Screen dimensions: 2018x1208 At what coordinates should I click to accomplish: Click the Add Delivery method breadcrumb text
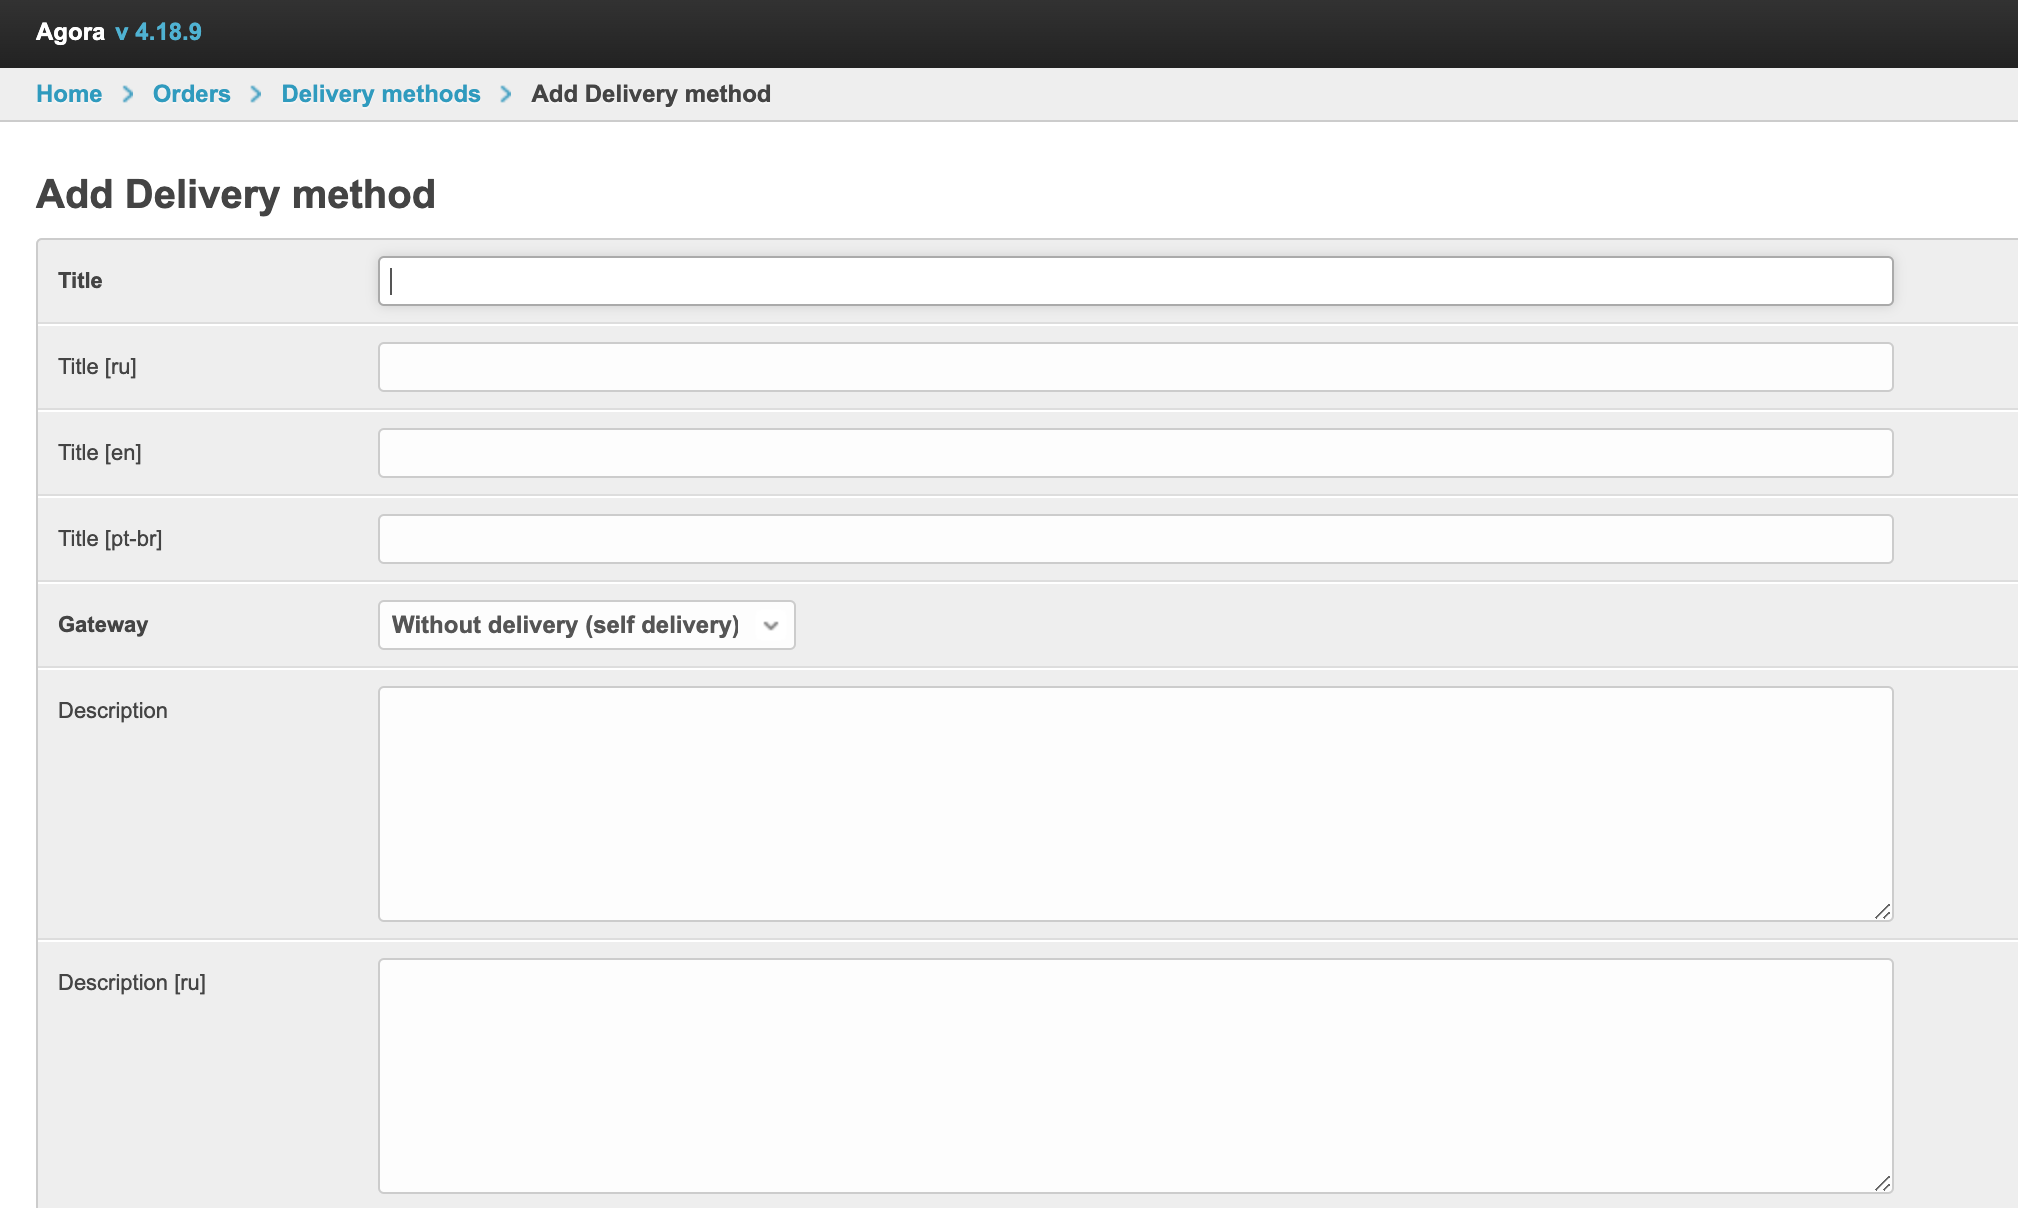pyautogui.click(x=650, y=94)
